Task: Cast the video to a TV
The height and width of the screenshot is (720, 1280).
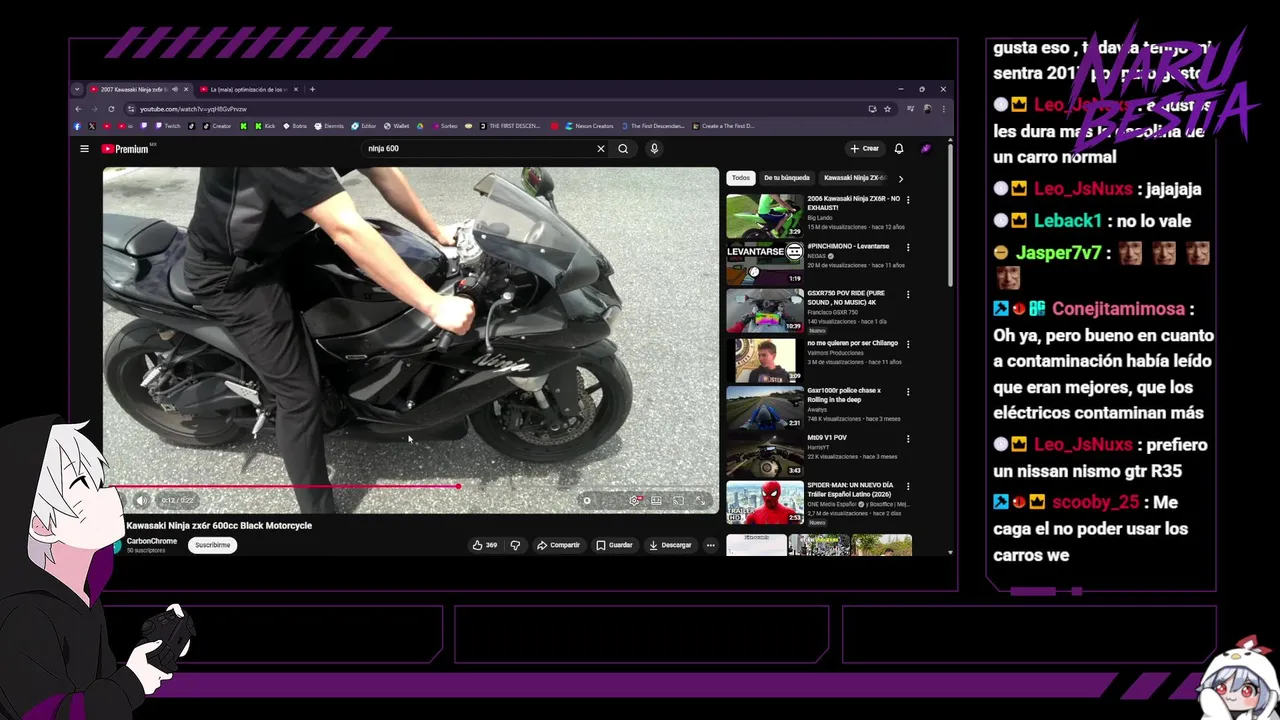Action: [678, 500]
